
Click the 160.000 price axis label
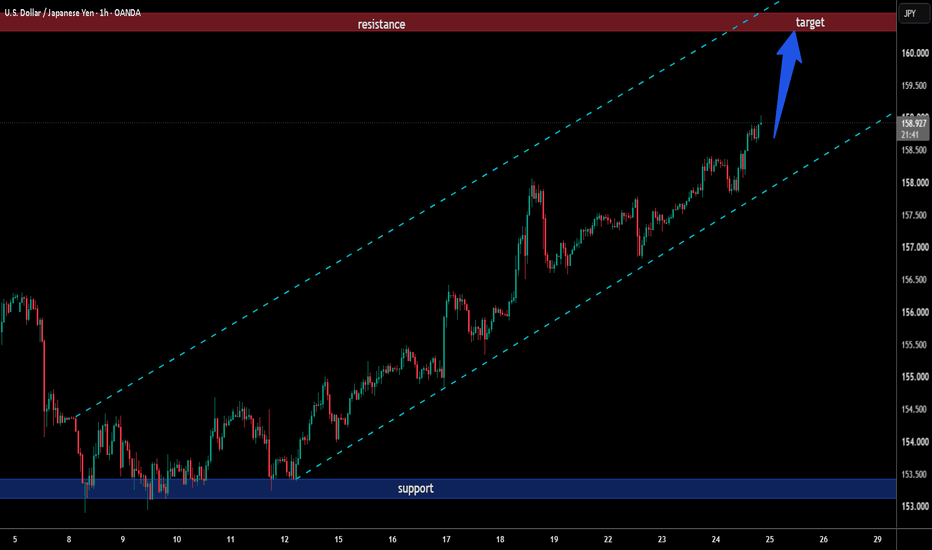click(x=914, y=53)
